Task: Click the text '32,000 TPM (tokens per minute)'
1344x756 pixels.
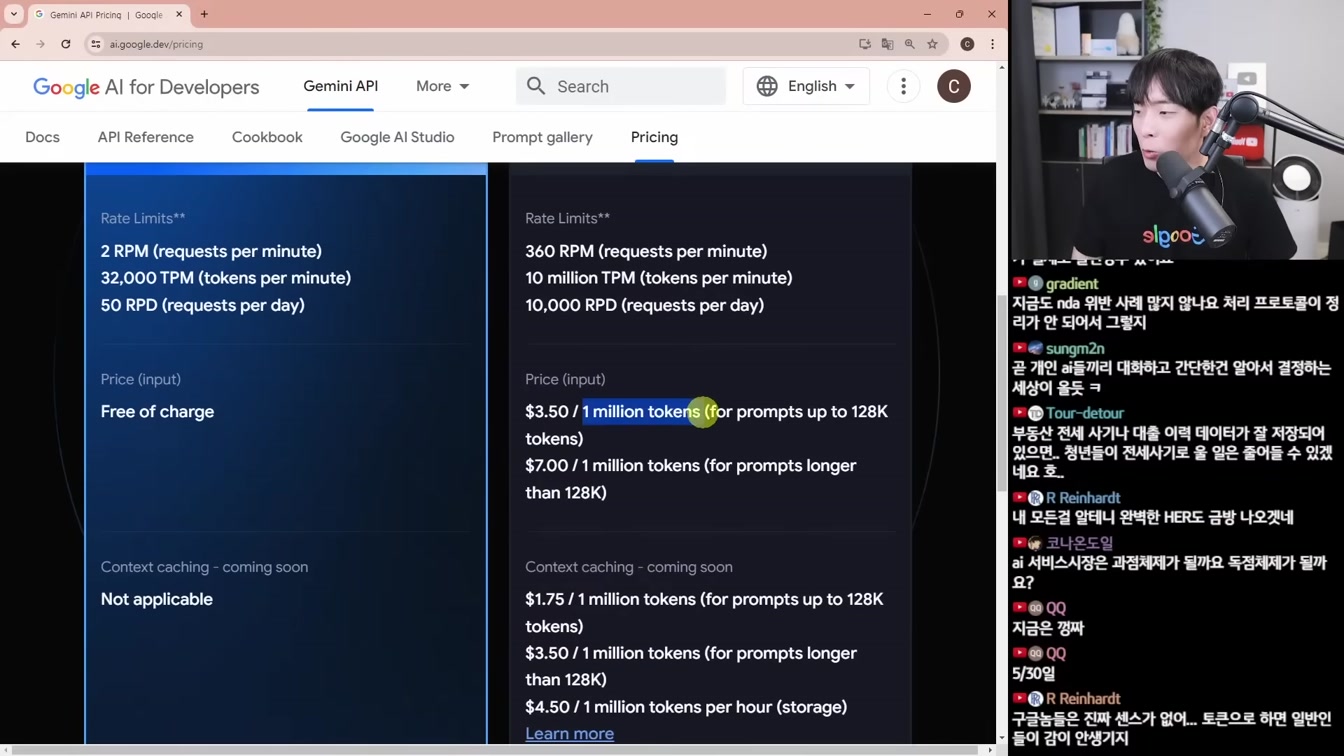Action: pyautogui.click(x=226, y=278)
